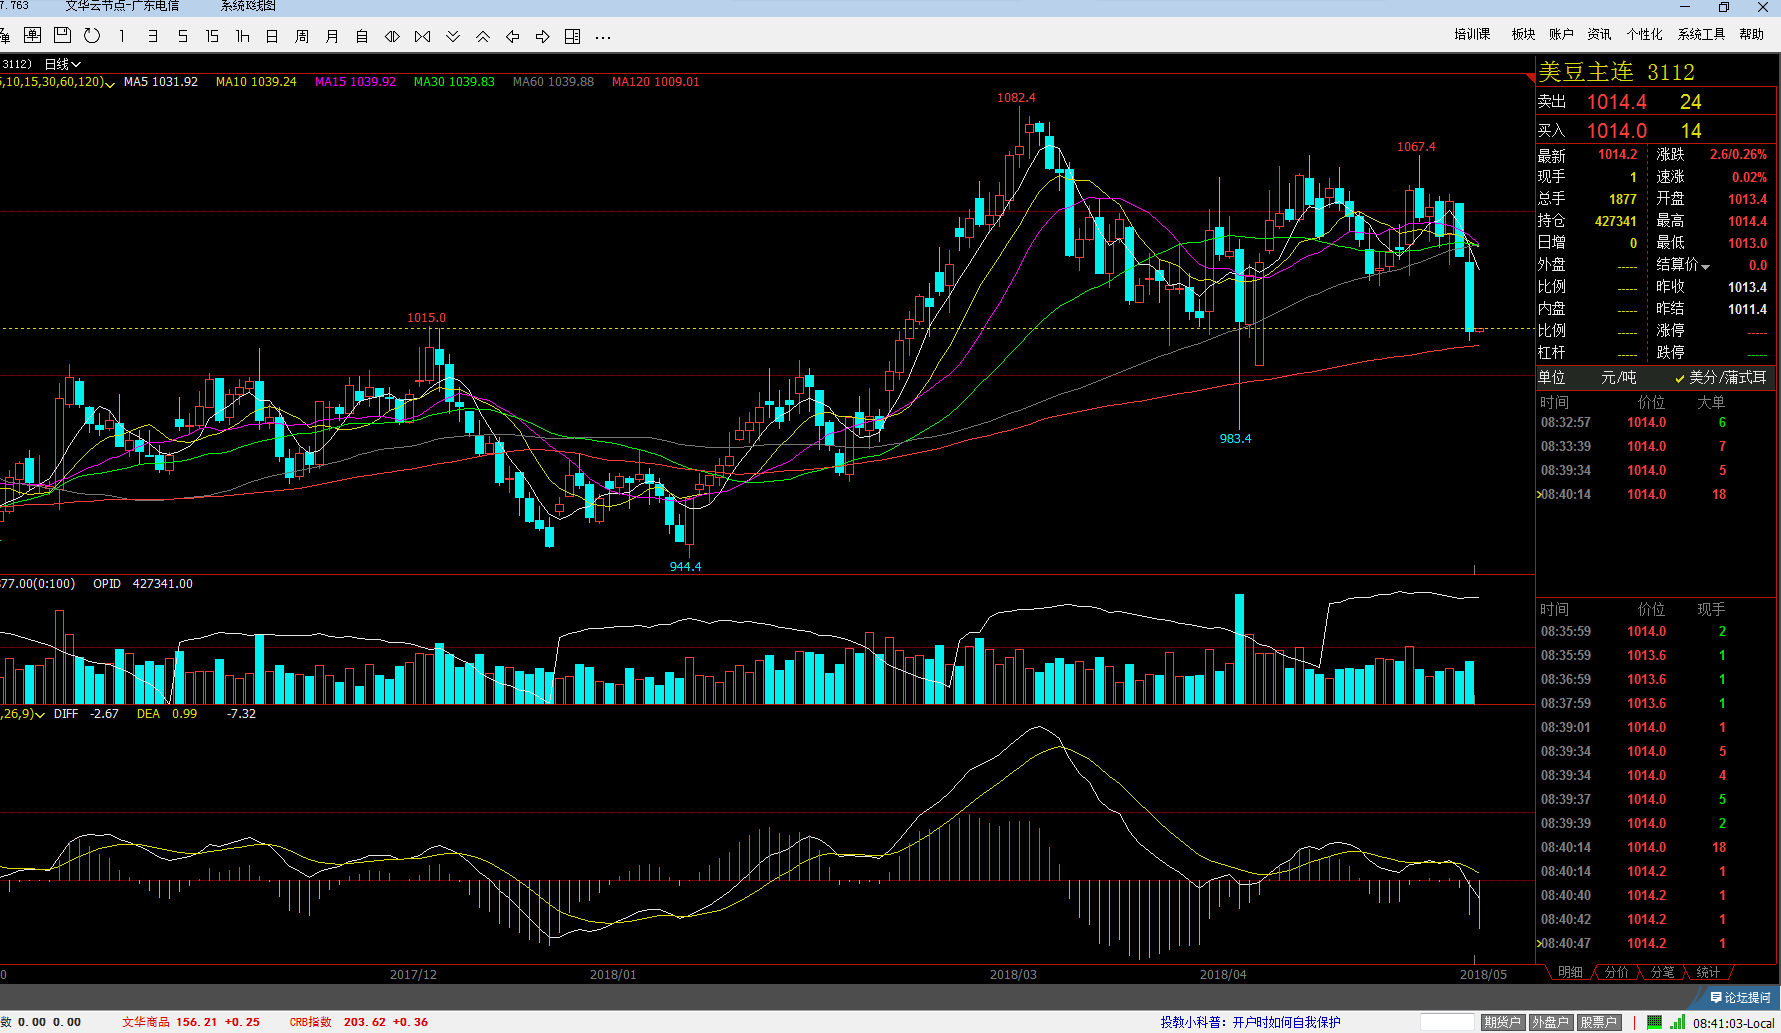1781x1033 pixels.
Task: Click the empty input box in status bar
Action: (1446, 1022)
